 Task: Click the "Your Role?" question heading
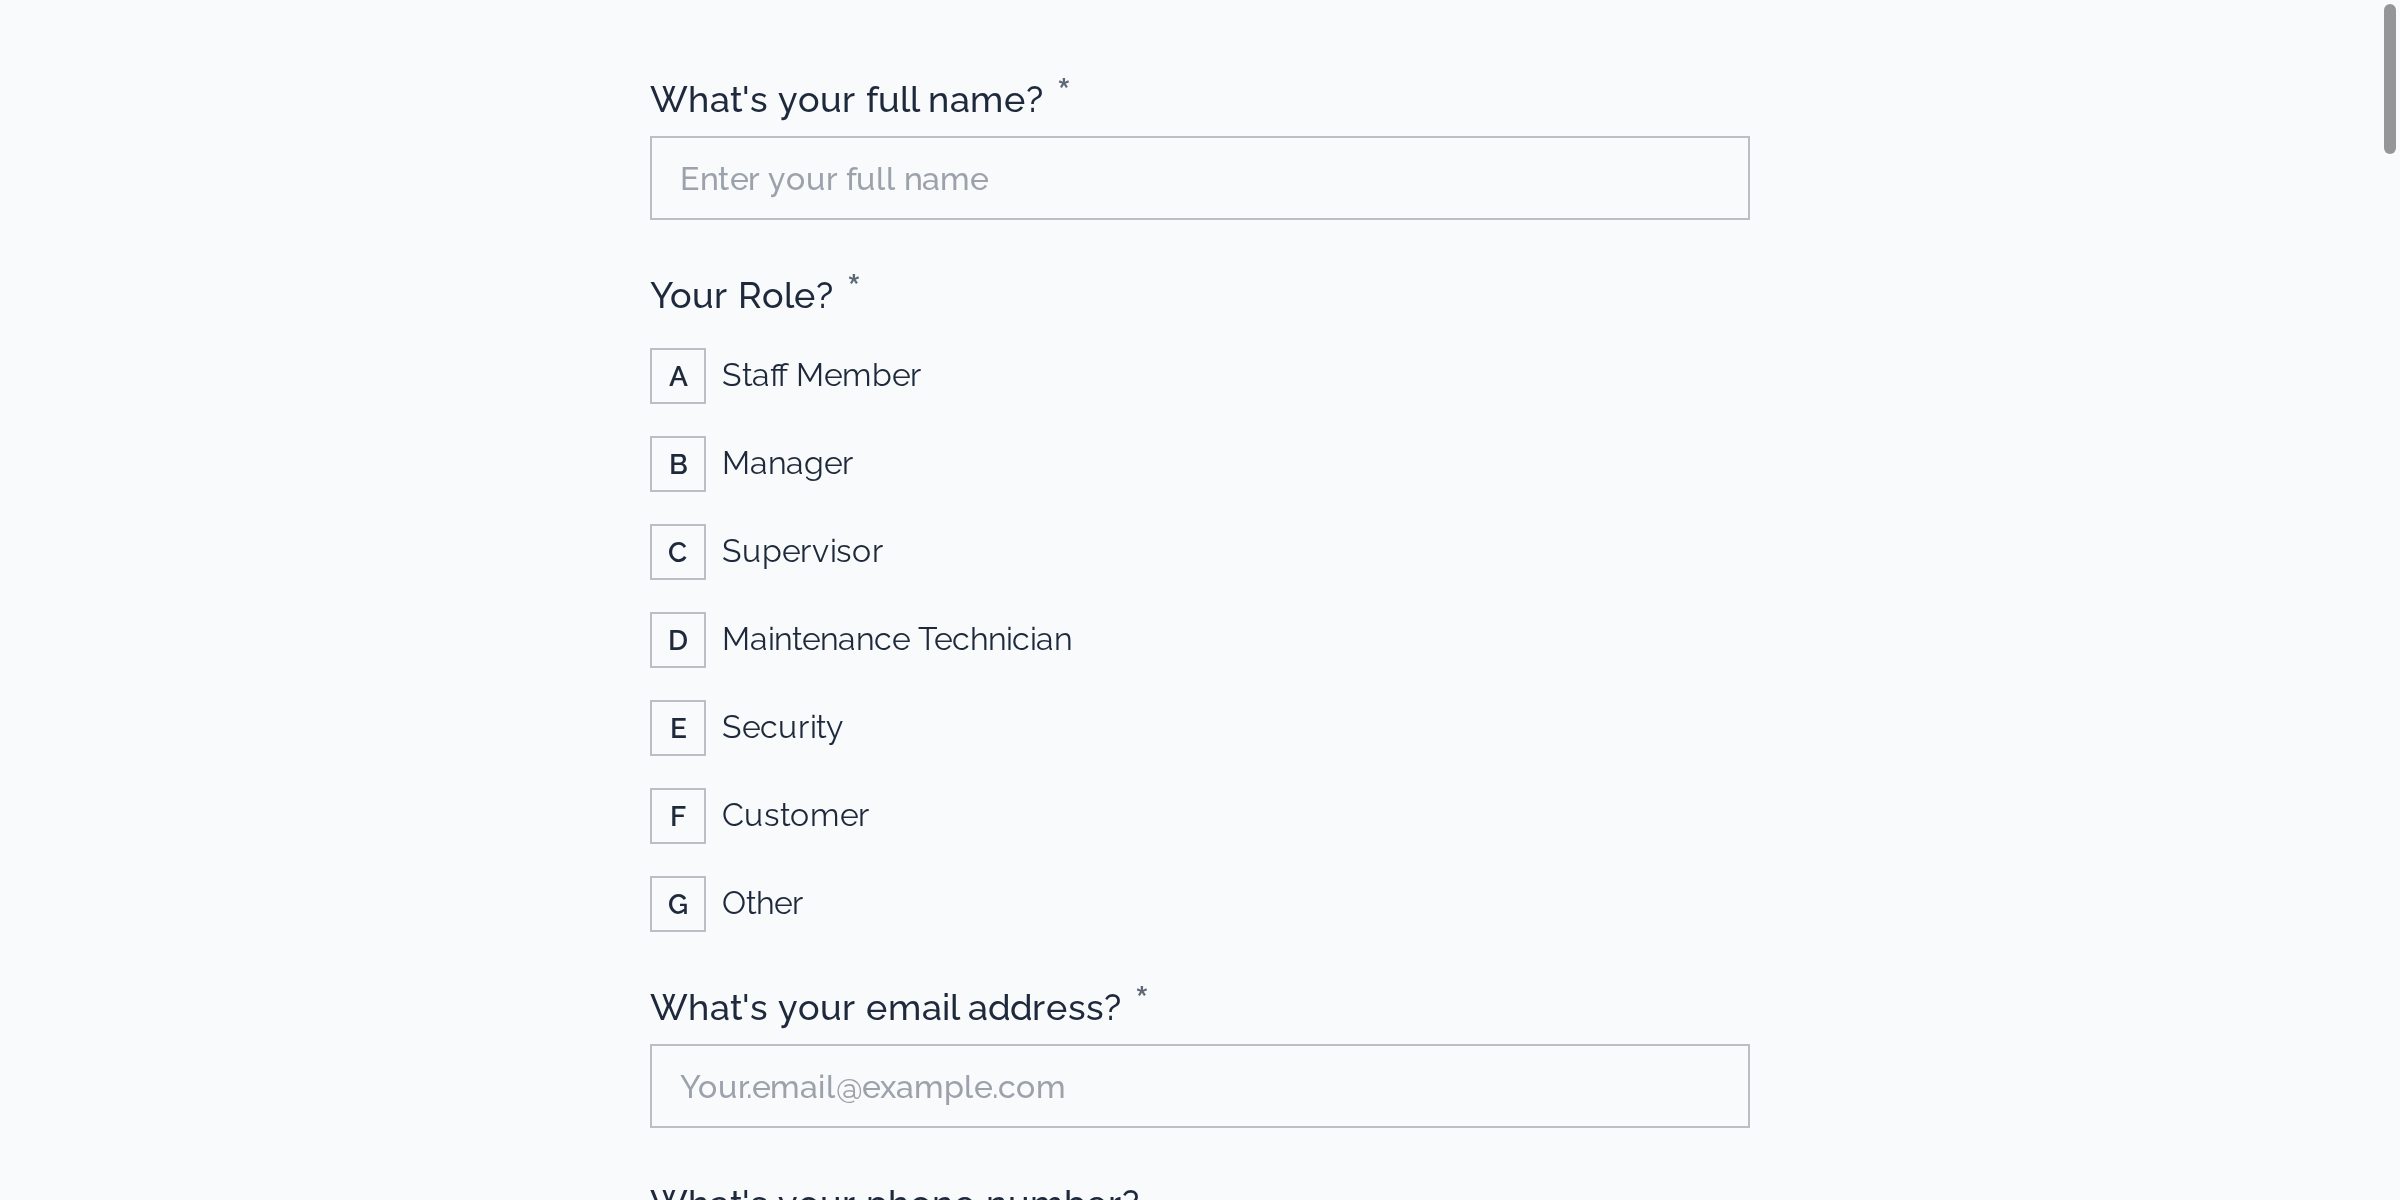[741, 296]
